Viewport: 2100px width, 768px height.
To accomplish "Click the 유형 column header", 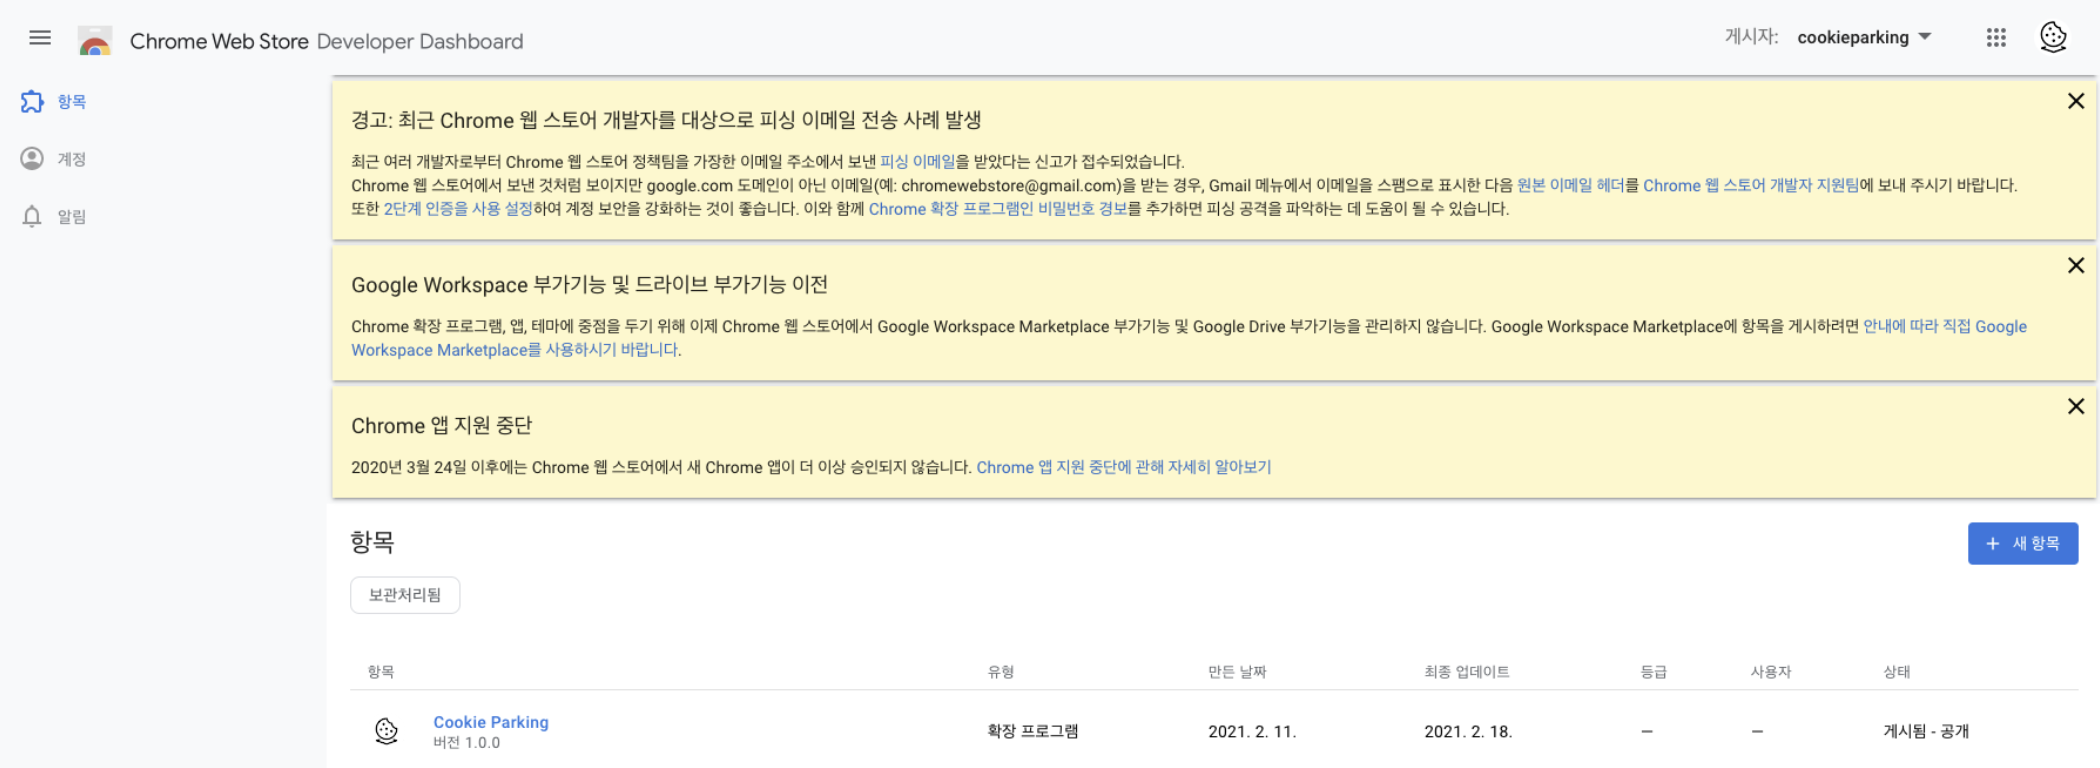I will (x=1001, y=671).
